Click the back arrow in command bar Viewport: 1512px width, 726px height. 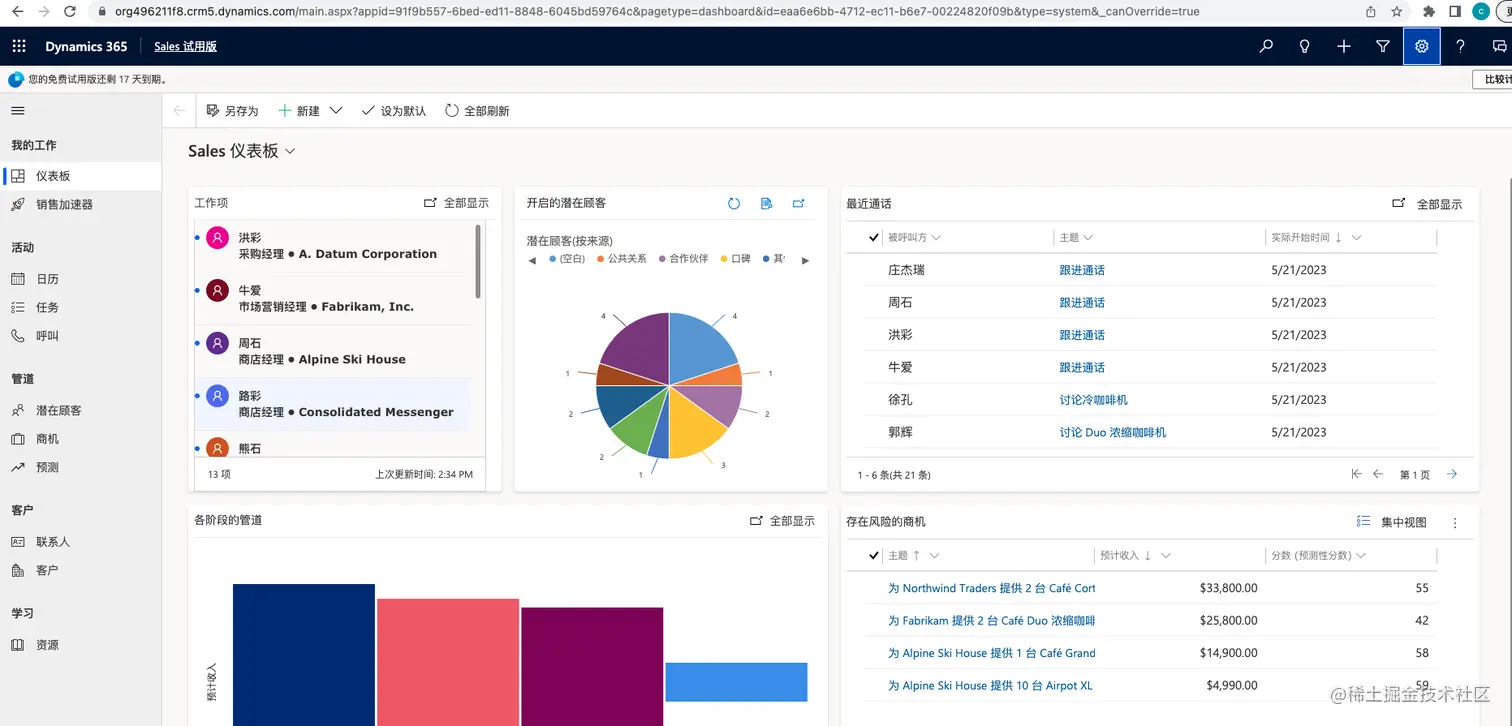[x=179, y=111]
